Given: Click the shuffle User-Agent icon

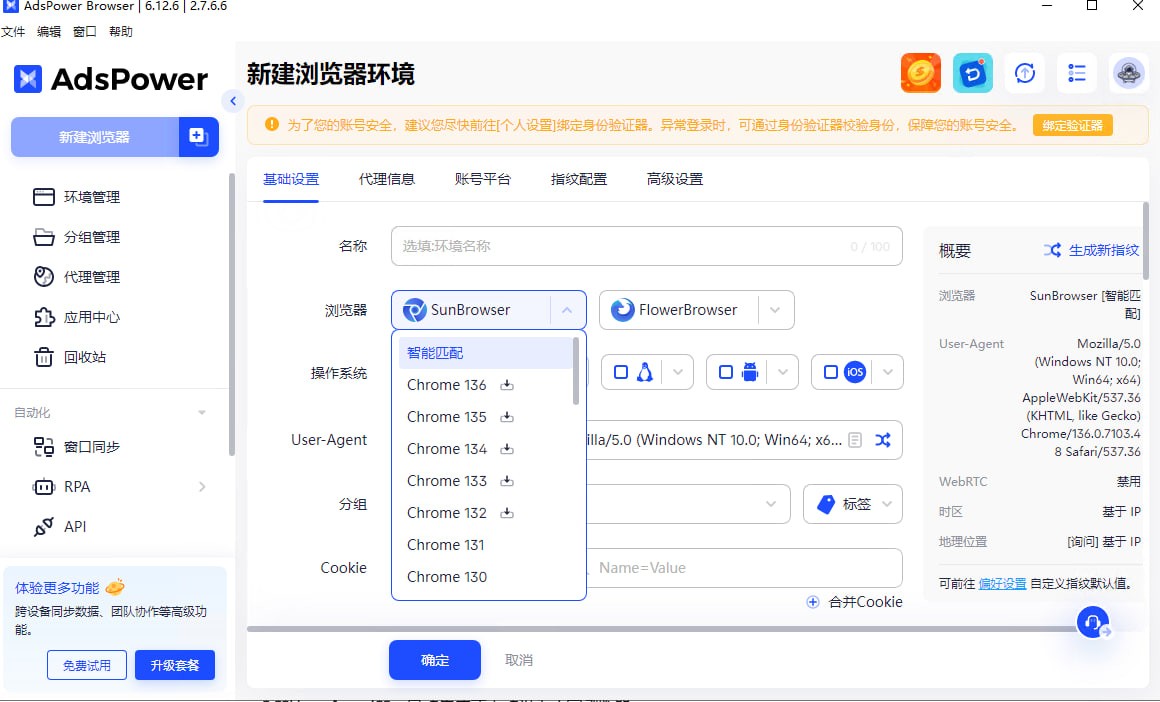Looking at the screenshot, I should (883, 440).
